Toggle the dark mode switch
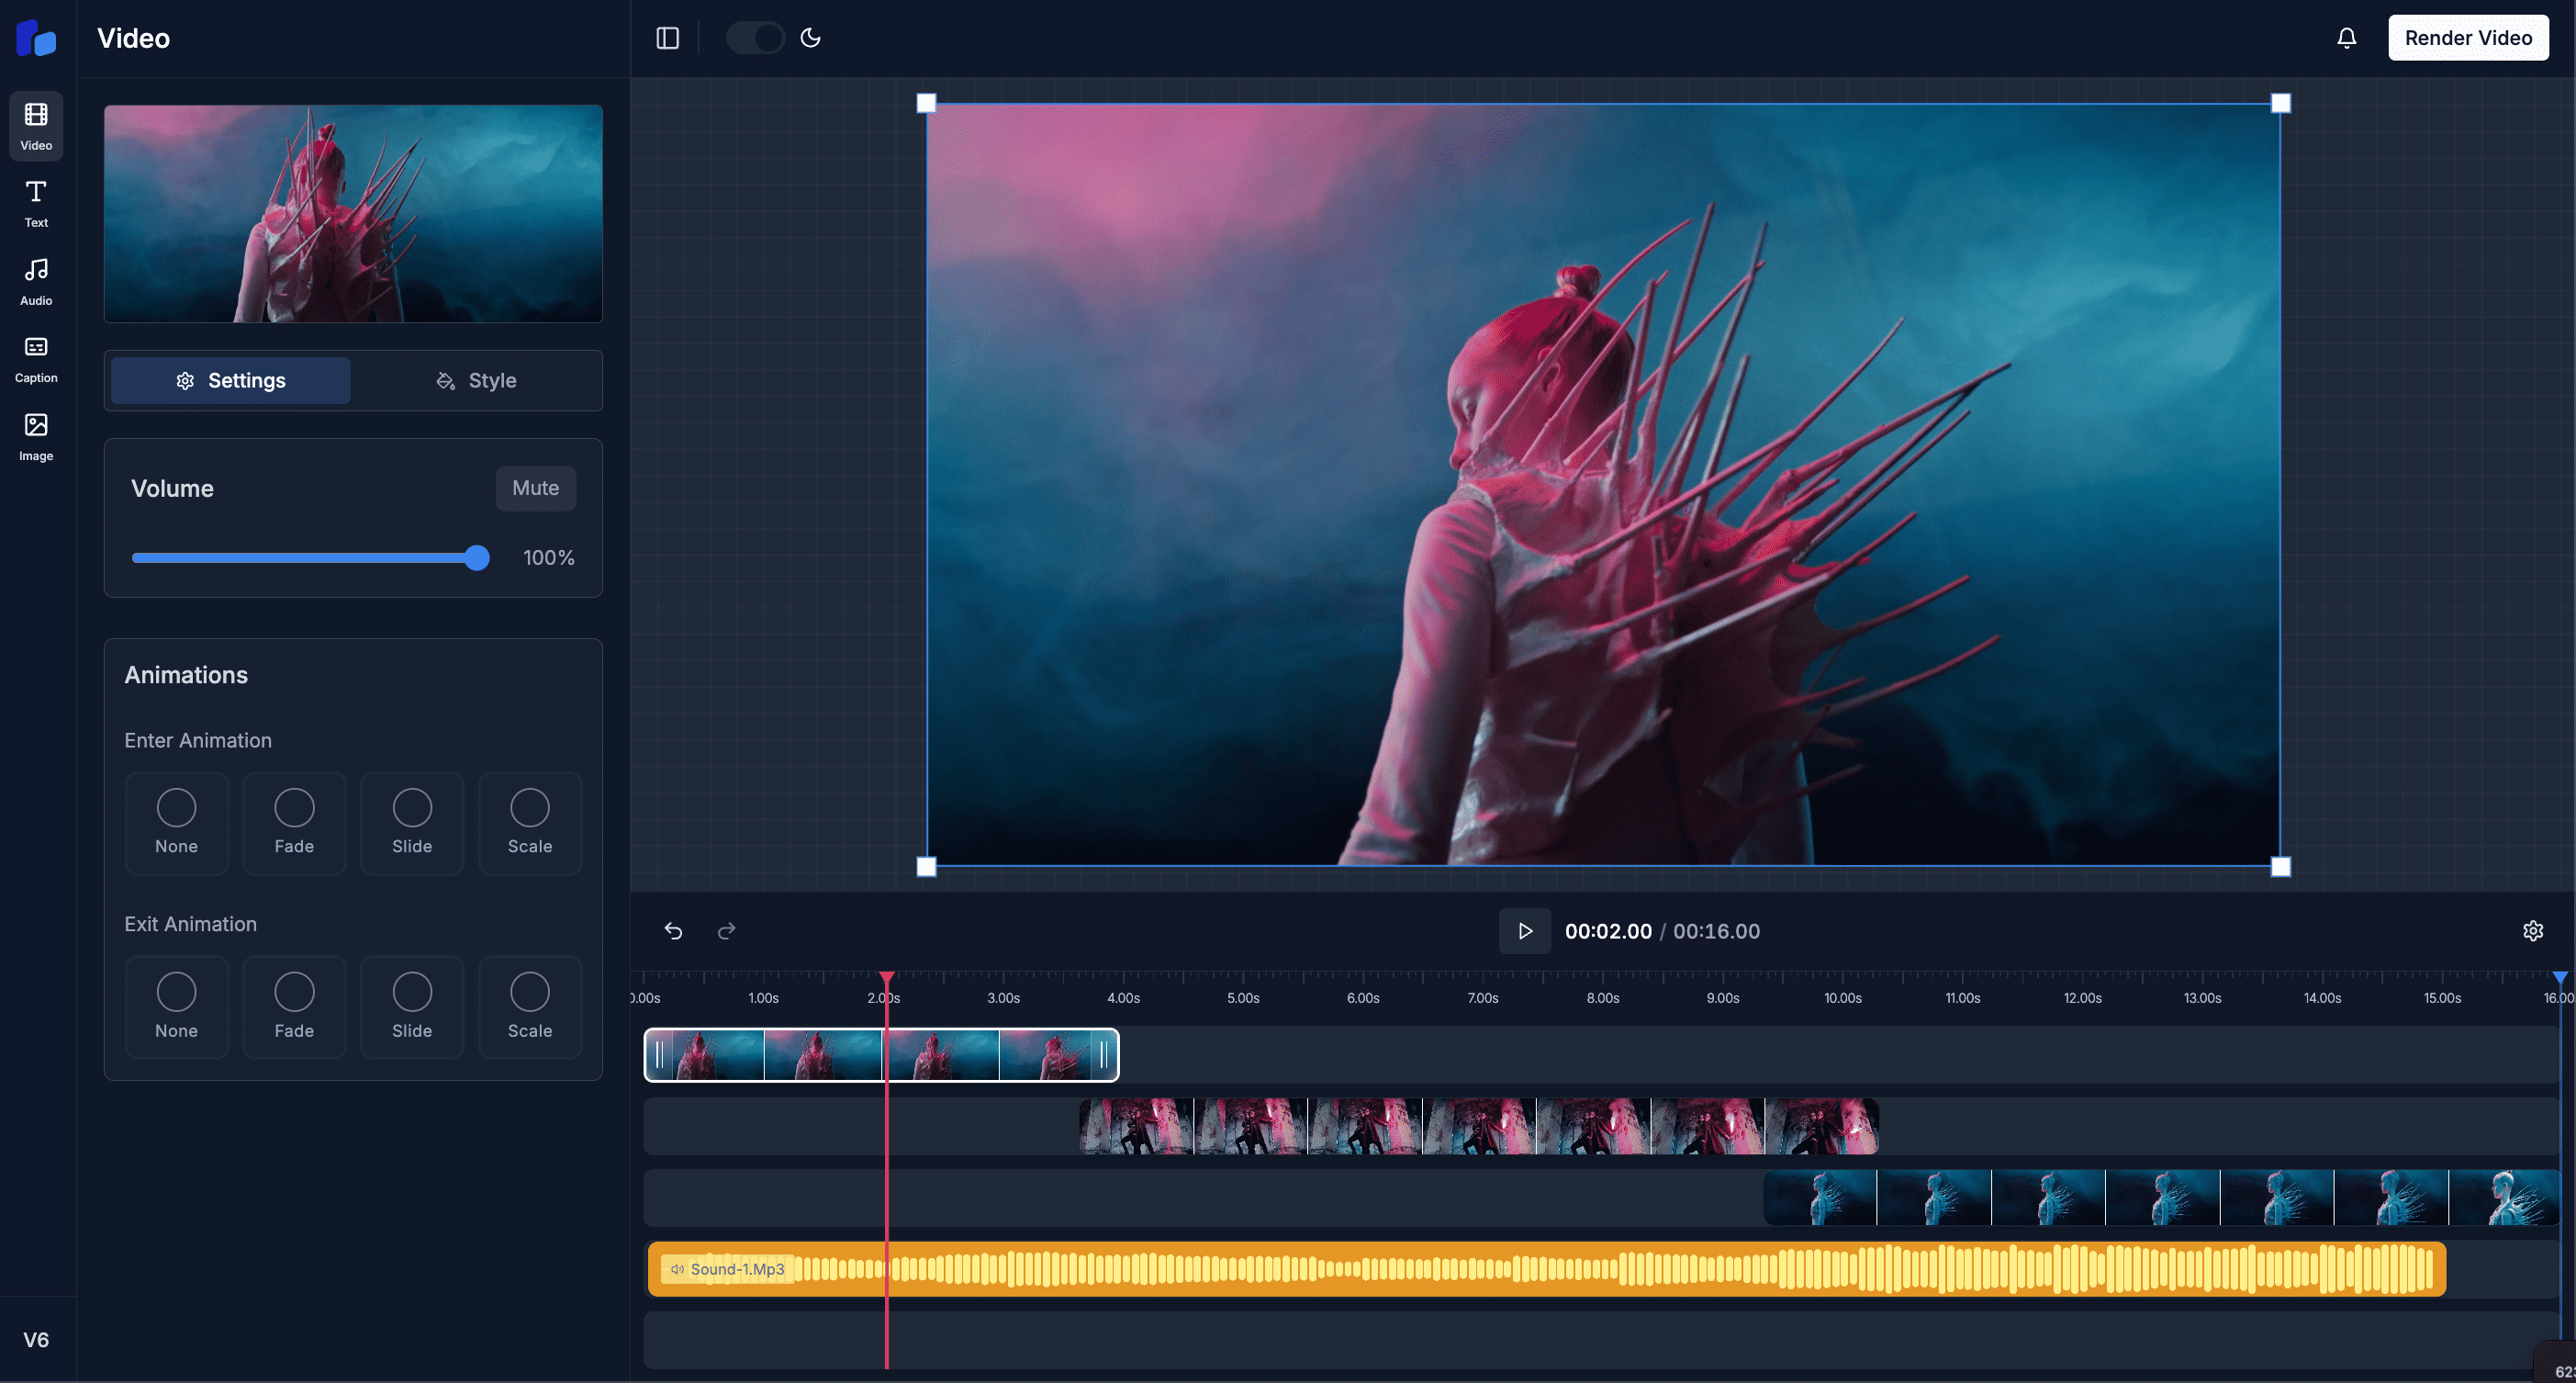This screenshot has height=1383, width=2576. click(x=751, y=38)
